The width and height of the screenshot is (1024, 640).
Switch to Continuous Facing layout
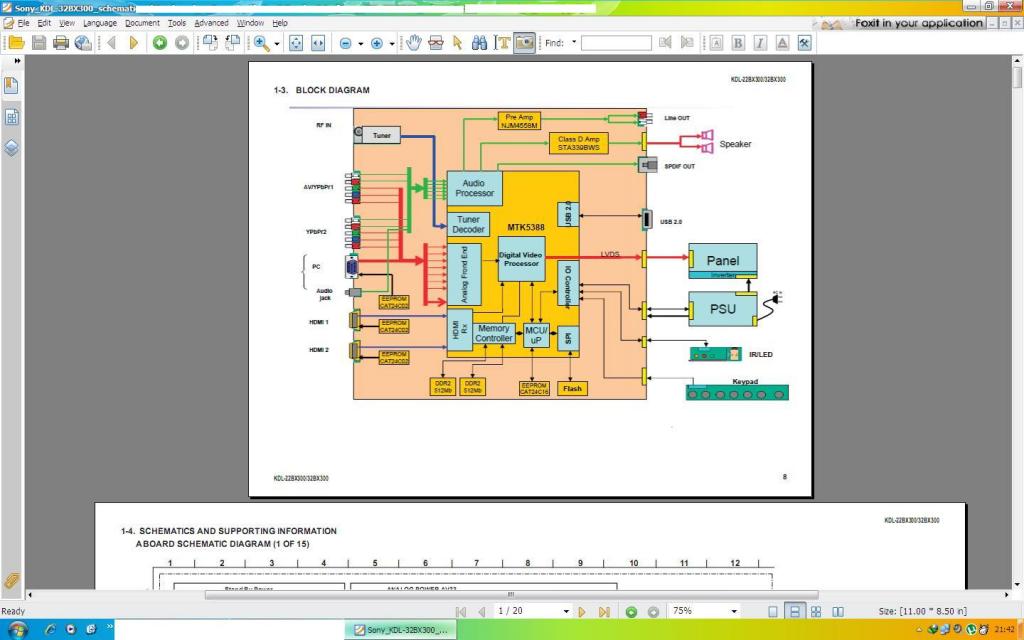(816, 612)
